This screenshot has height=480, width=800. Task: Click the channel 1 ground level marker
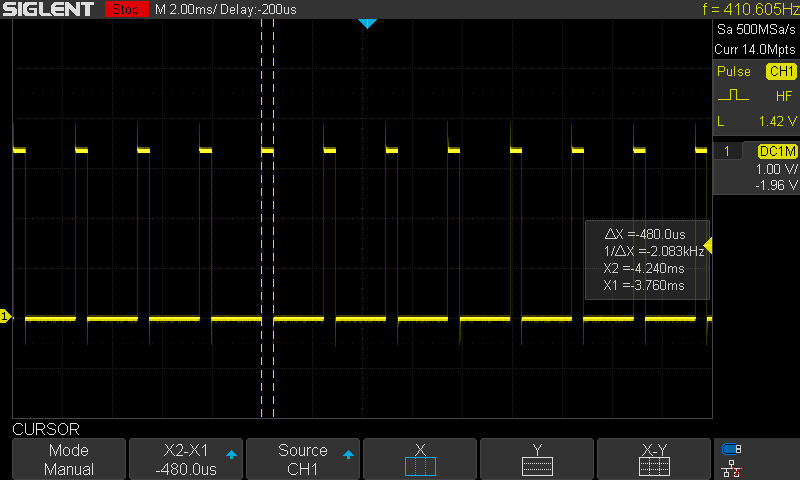[x=5, y=316]
